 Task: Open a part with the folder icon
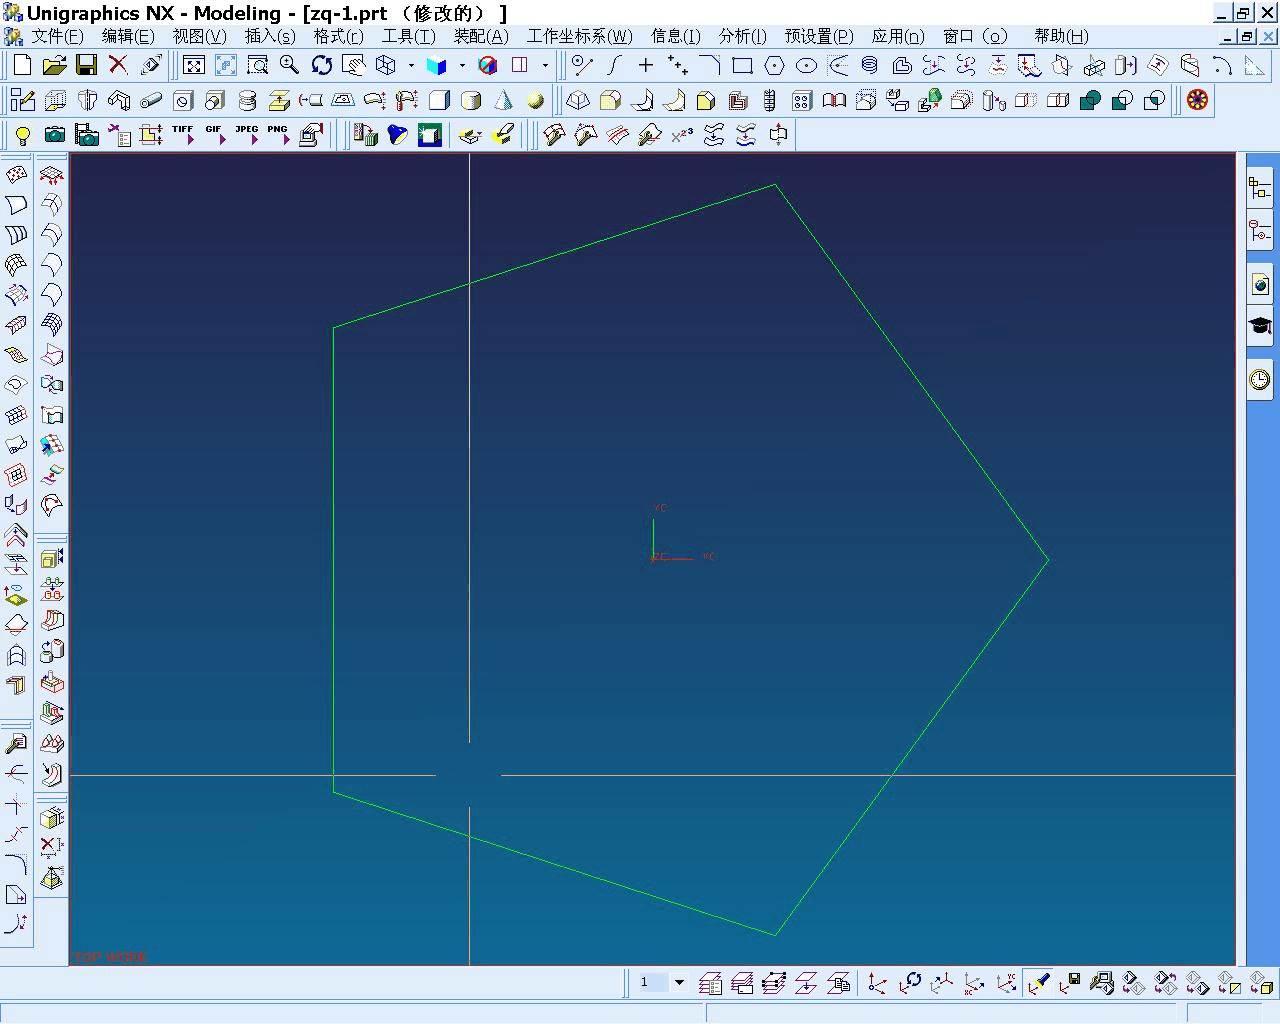pos(54,65)
